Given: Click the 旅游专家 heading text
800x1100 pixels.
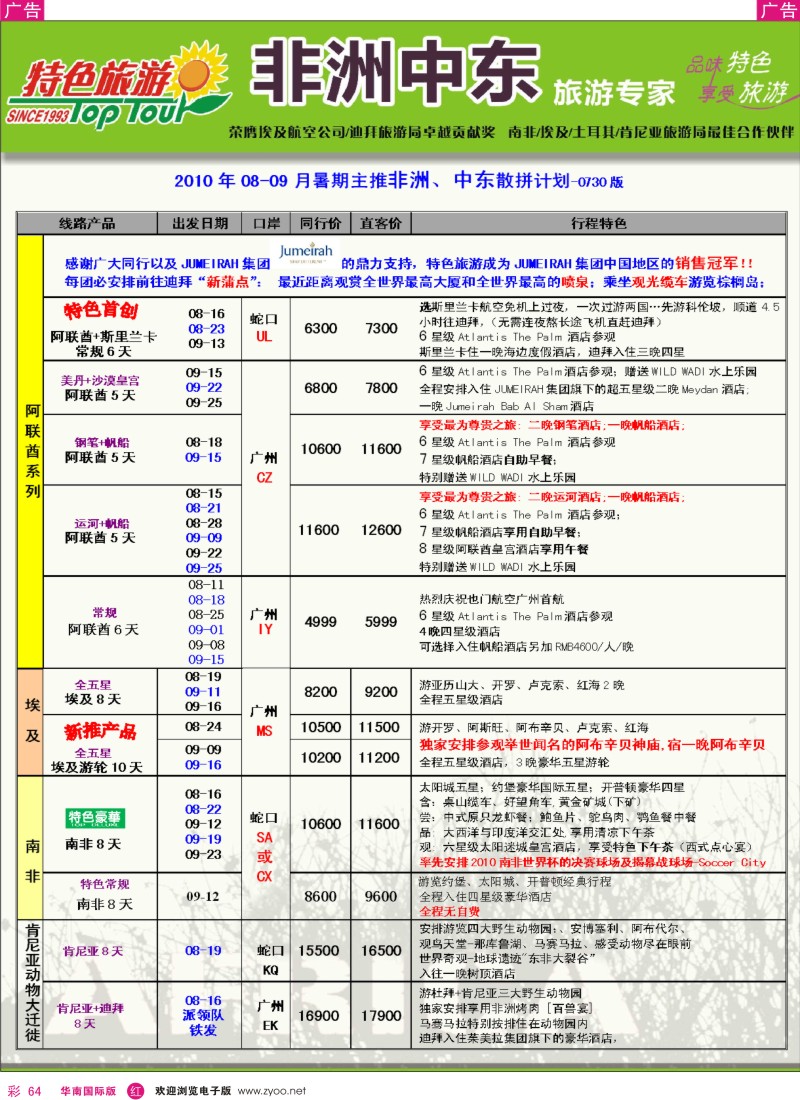Looking at the screenshot, I should 614,93.
